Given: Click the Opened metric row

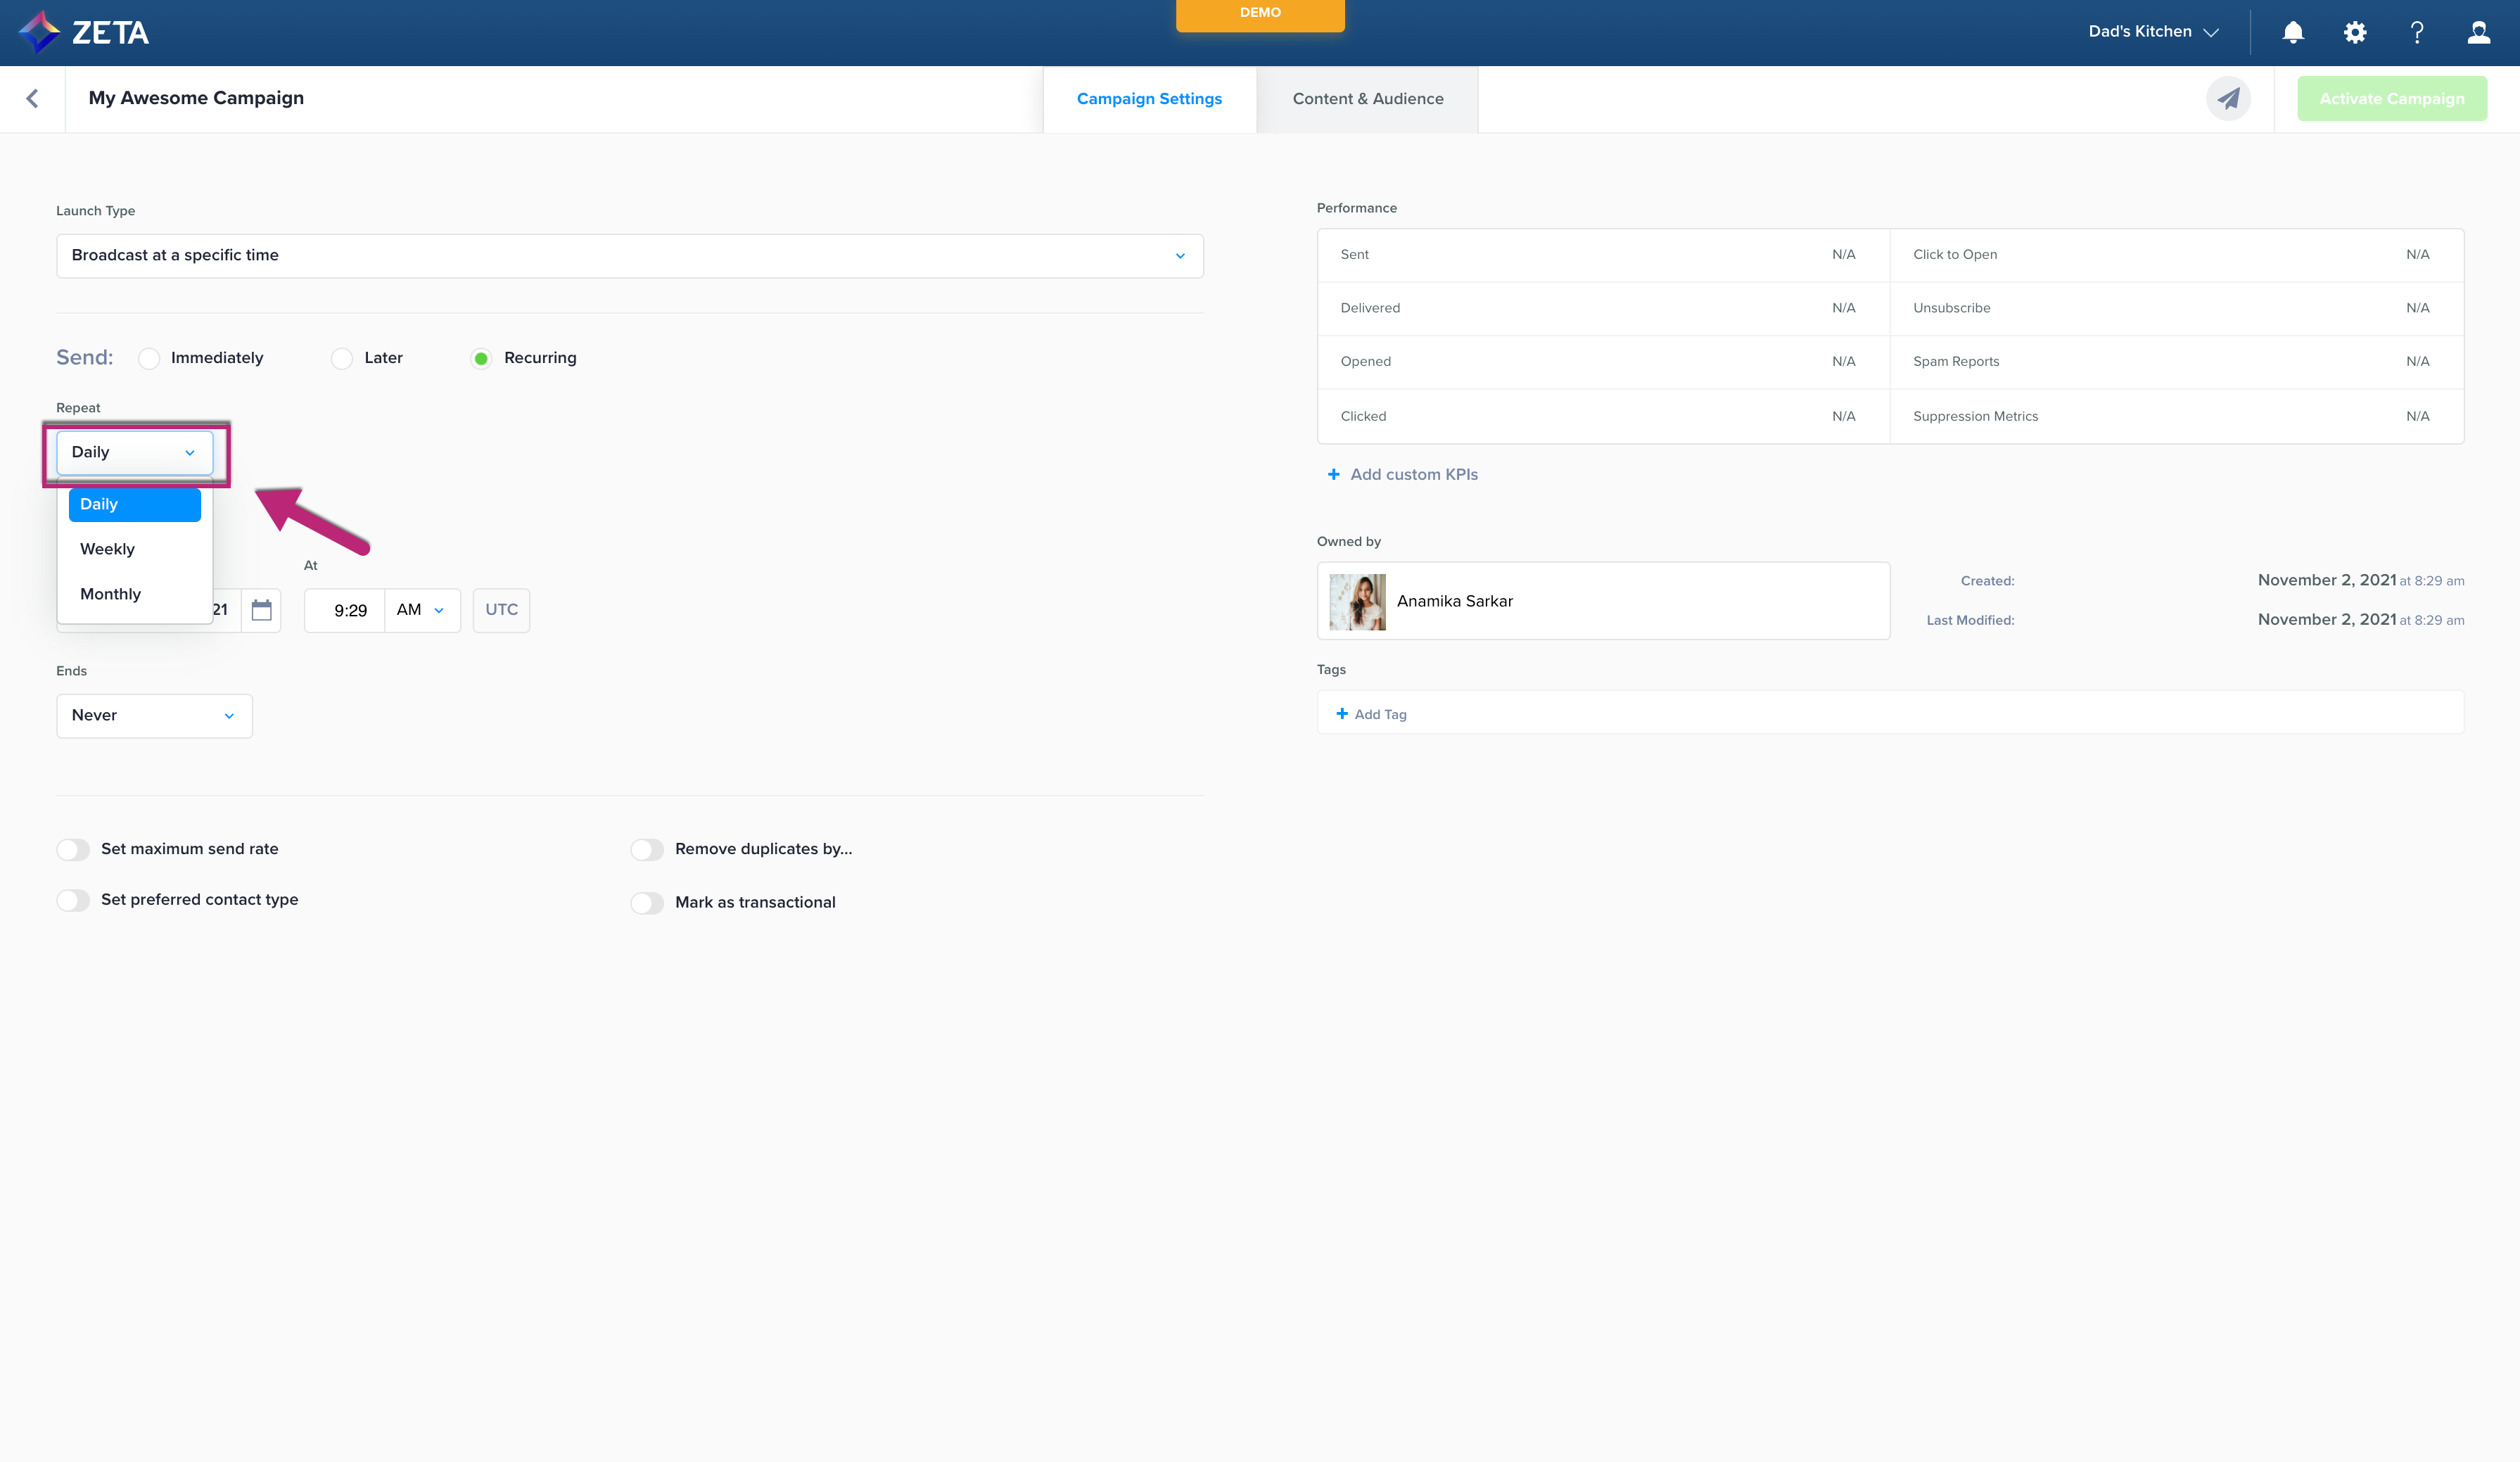Looking at the screenshot, I should pos(1603,362).
